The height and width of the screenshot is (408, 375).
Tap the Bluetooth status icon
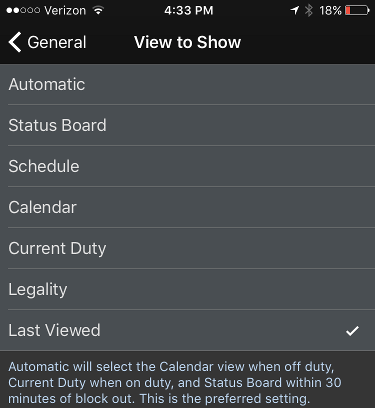(309, 10)
